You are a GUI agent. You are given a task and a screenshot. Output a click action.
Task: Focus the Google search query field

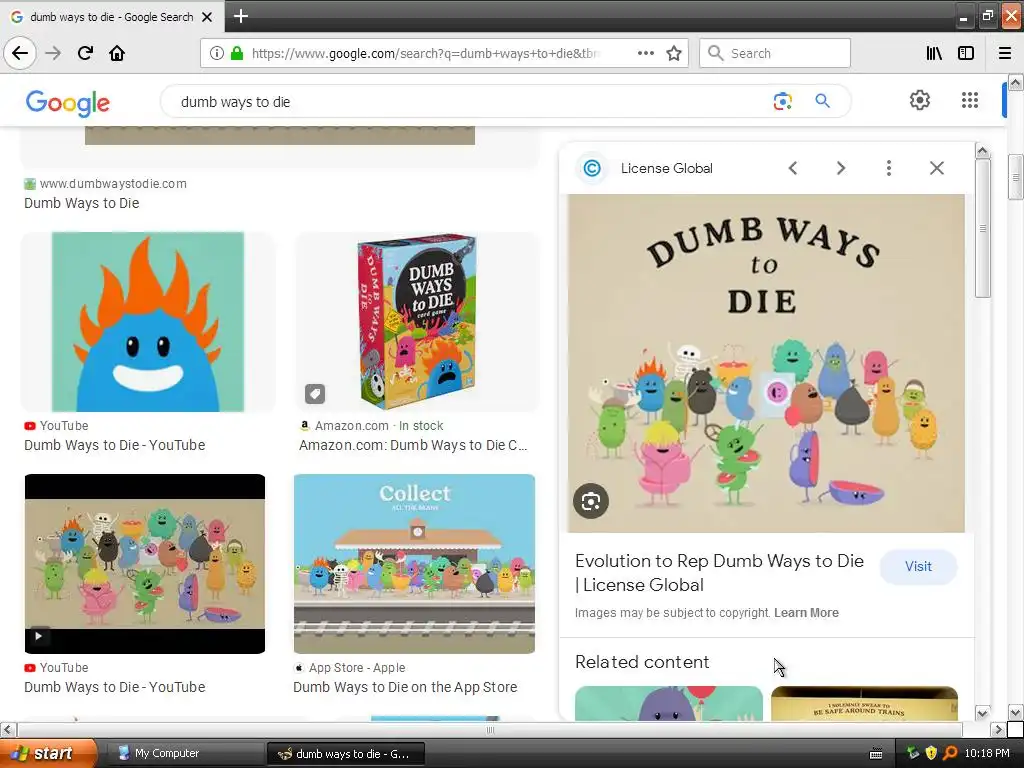(470, 101)
